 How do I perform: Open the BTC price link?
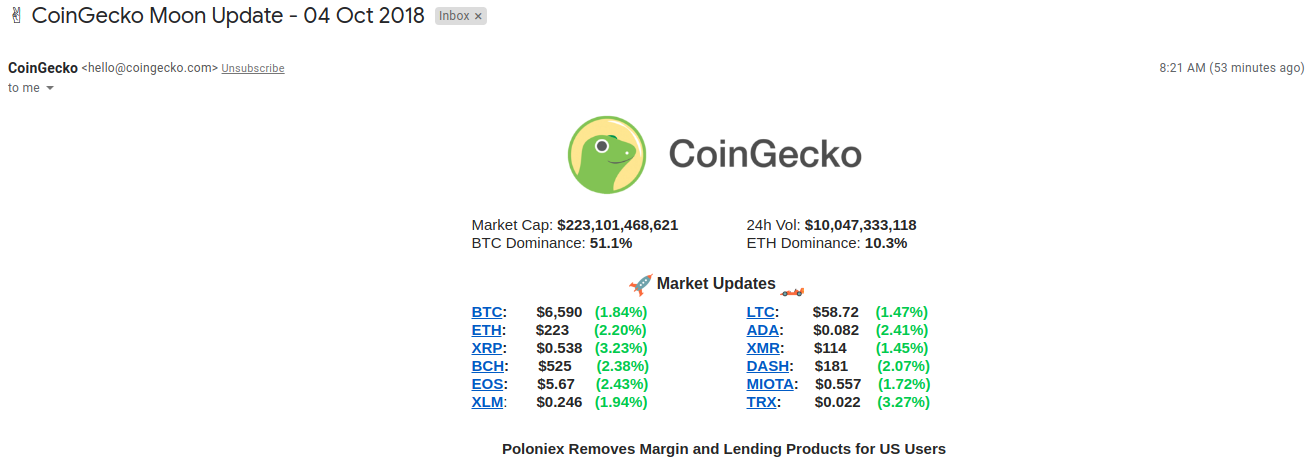486,312
